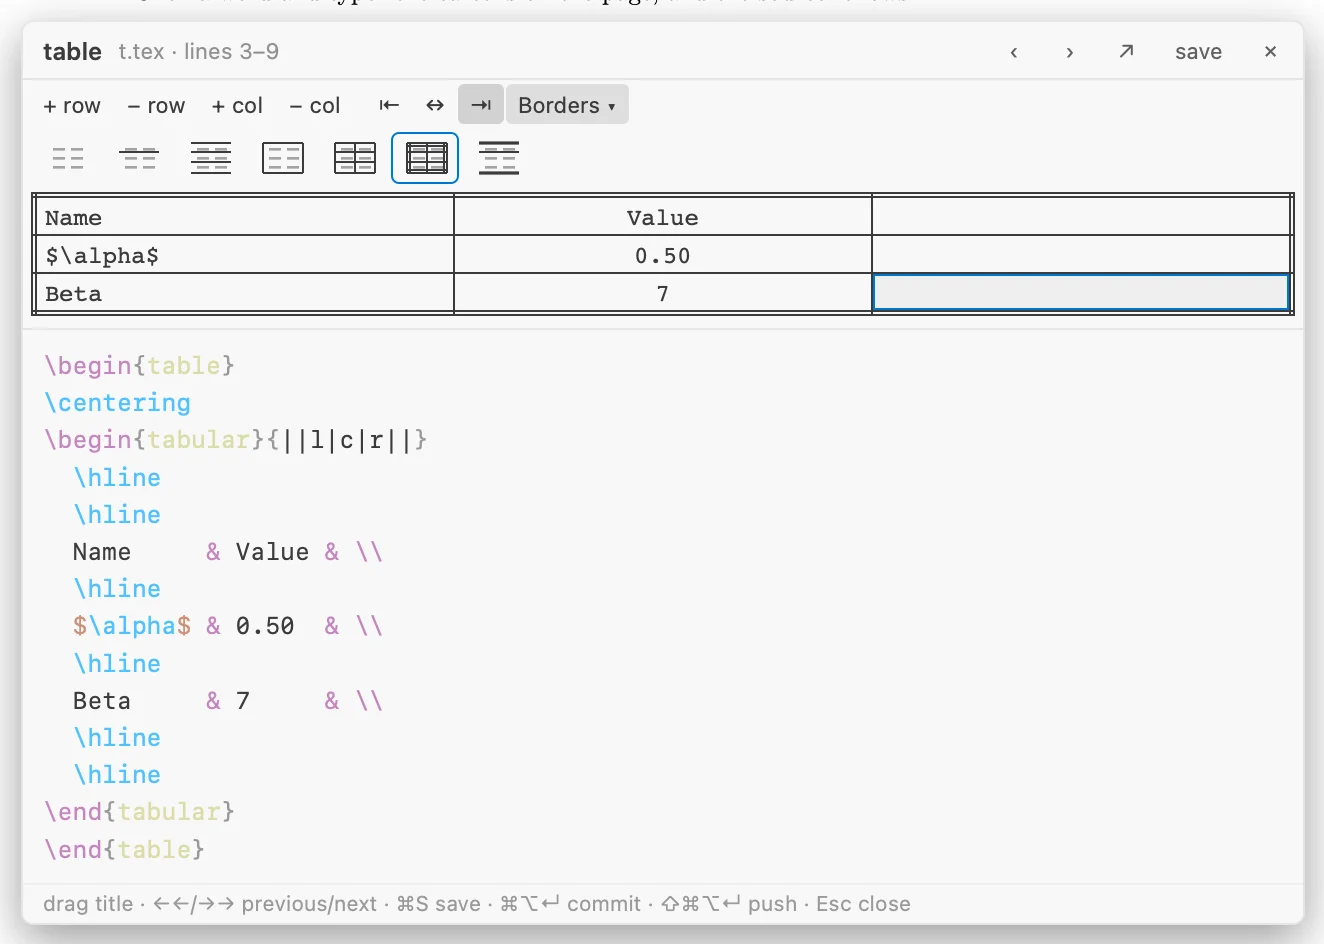Click the 'table' panel title
The height and width of the screenshot is (944, 1324).
click(x=72, y=52)
